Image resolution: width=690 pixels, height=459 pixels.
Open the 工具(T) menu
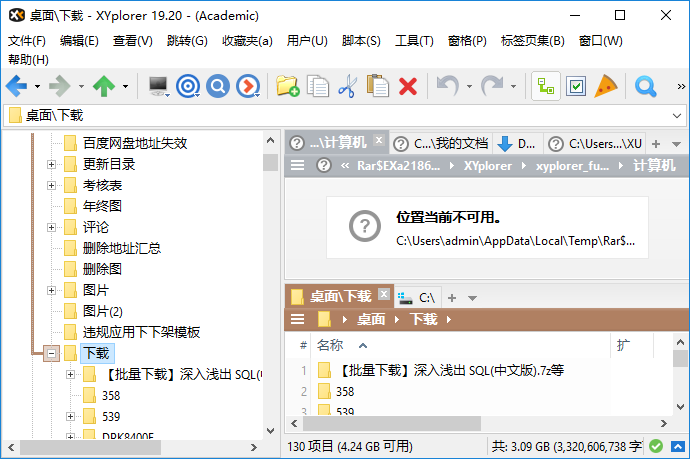click(414, 41)
